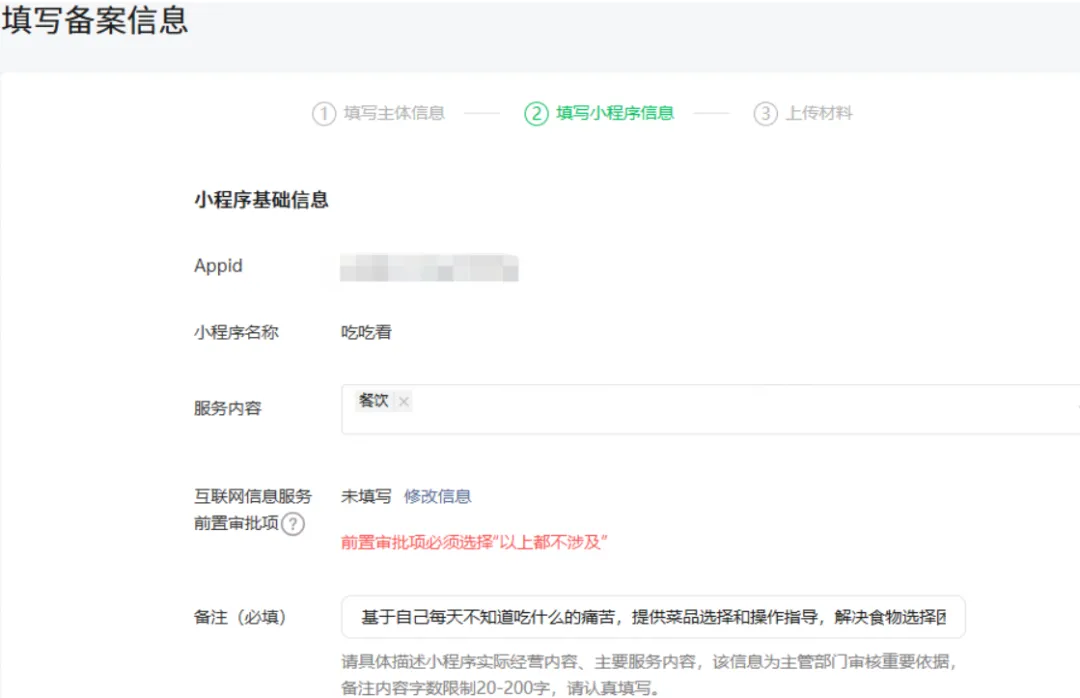Click the 餐饮 service tag
This screenshot has width=1080, height=698.
coord(374,401)
